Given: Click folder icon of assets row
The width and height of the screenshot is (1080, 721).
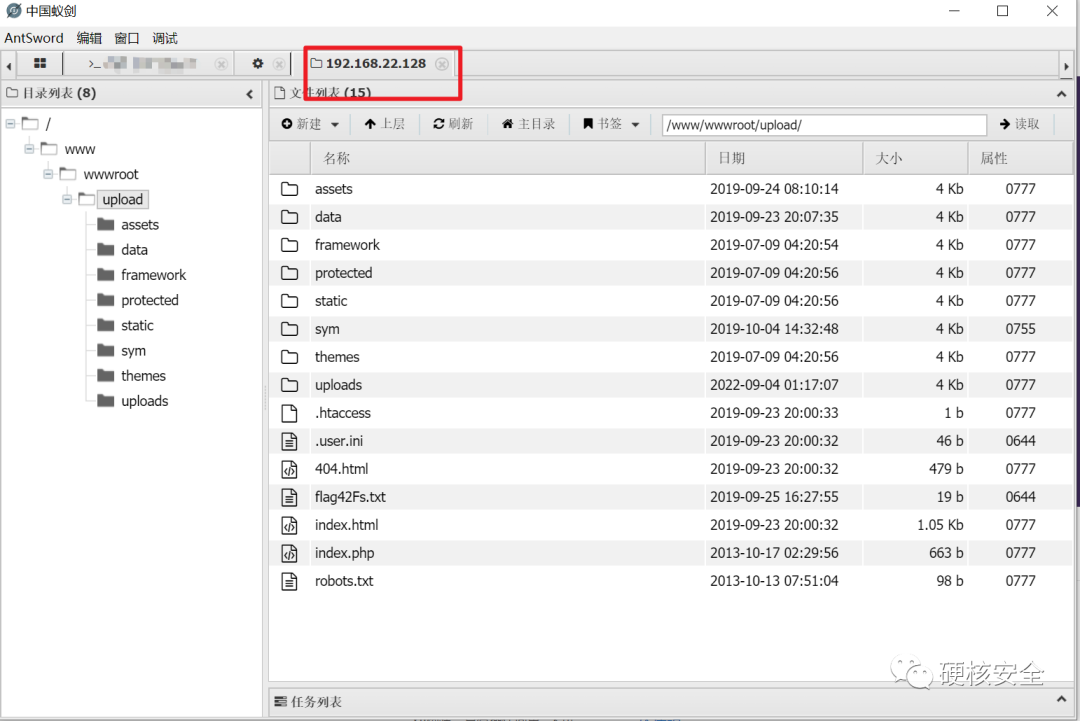Looking at the screenshot, I should click(289, 189).
